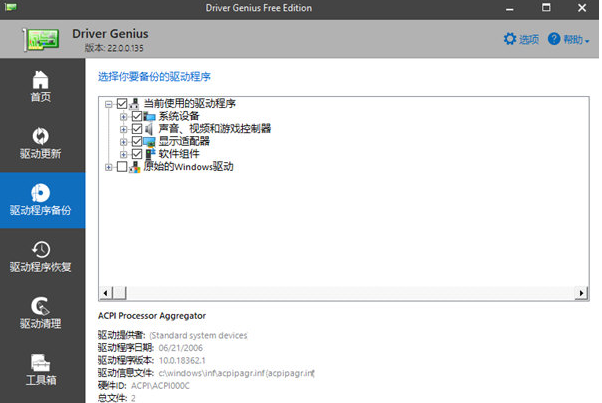Screen dimensions: 602x403
Task: Click the Driver Genius logo icon
Action: [40, 39]
